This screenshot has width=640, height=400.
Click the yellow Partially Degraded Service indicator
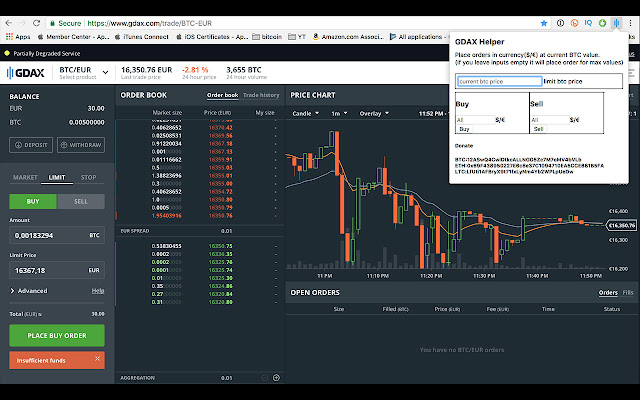click(x=7, y=53)
